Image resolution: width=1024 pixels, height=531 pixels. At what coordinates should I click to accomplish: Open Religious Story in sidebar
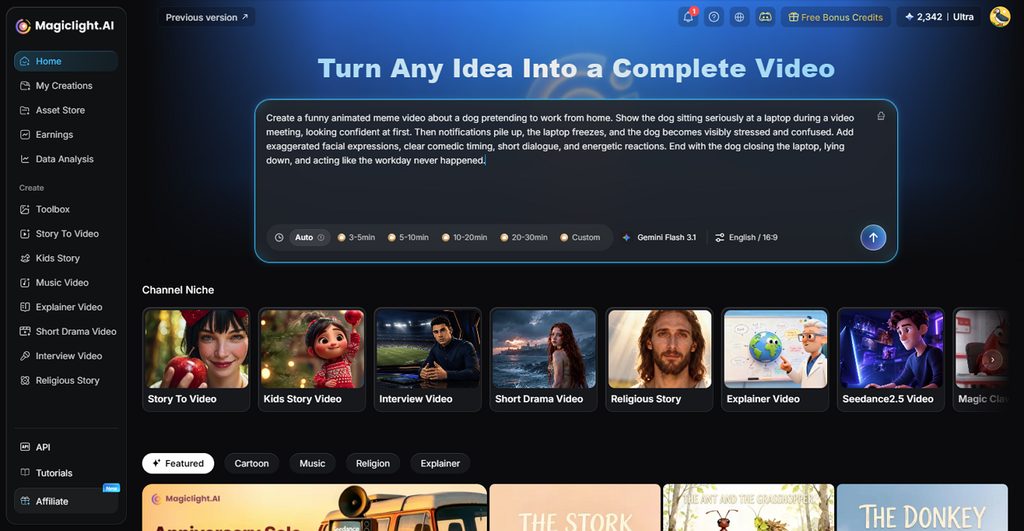pyautogui.click(x=65, y=380)
